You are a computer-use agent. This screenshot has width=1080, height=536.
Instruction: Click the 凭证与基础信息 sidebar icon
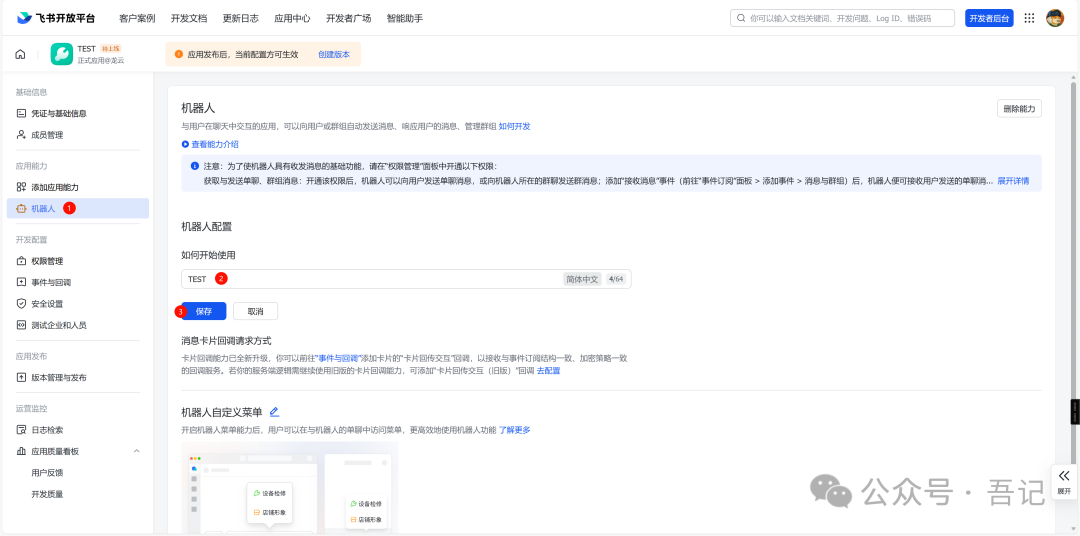[21, 113]
